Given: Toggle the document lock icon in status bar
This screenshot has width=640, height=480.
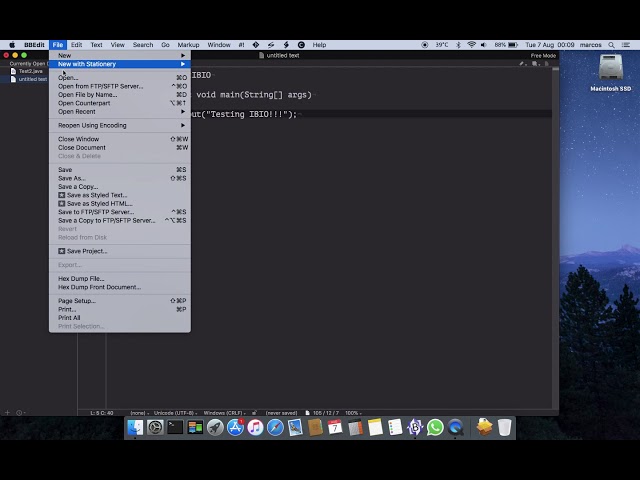Looking at the screenshot, I should [254, 413].
